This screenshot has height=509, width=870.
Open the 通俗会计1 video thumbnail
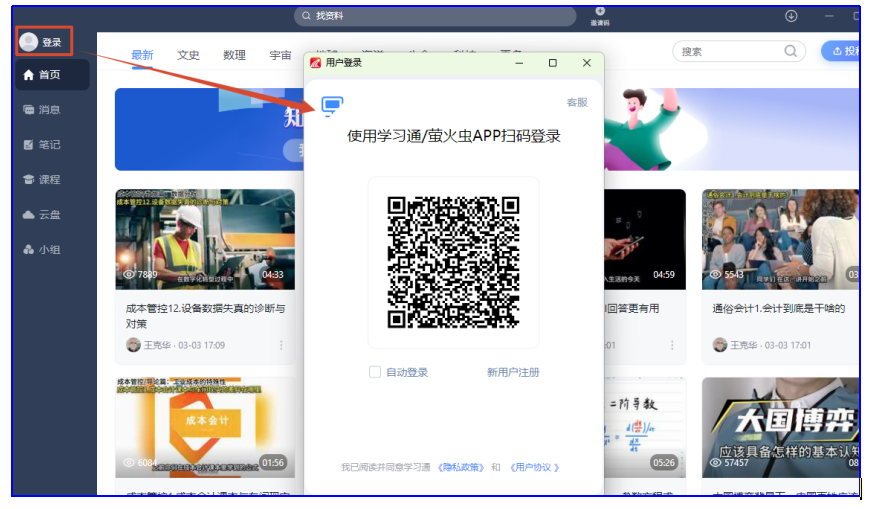(781, 239)
